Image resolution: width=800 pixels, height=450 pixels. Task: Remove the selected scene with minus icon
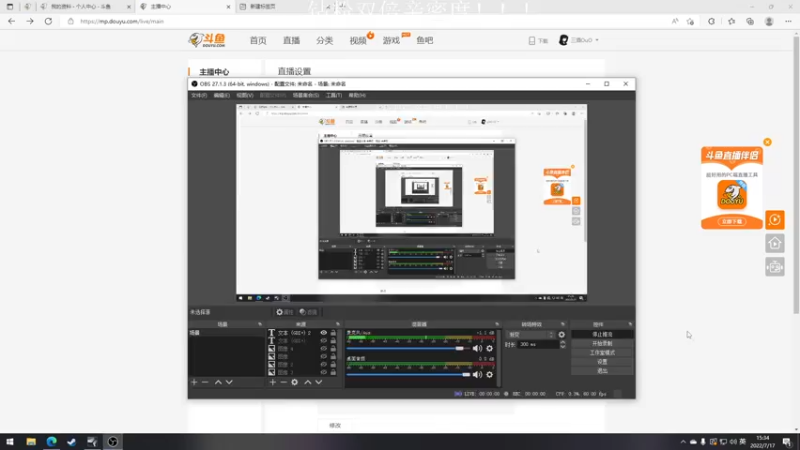(x=205, y=382)
